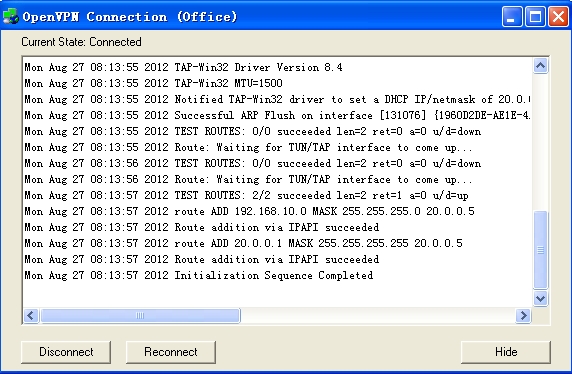This screenshot has width=572, height=374.
Task: Maximize the OpenVPN Connection window
Action: click(x=535, y=17)
